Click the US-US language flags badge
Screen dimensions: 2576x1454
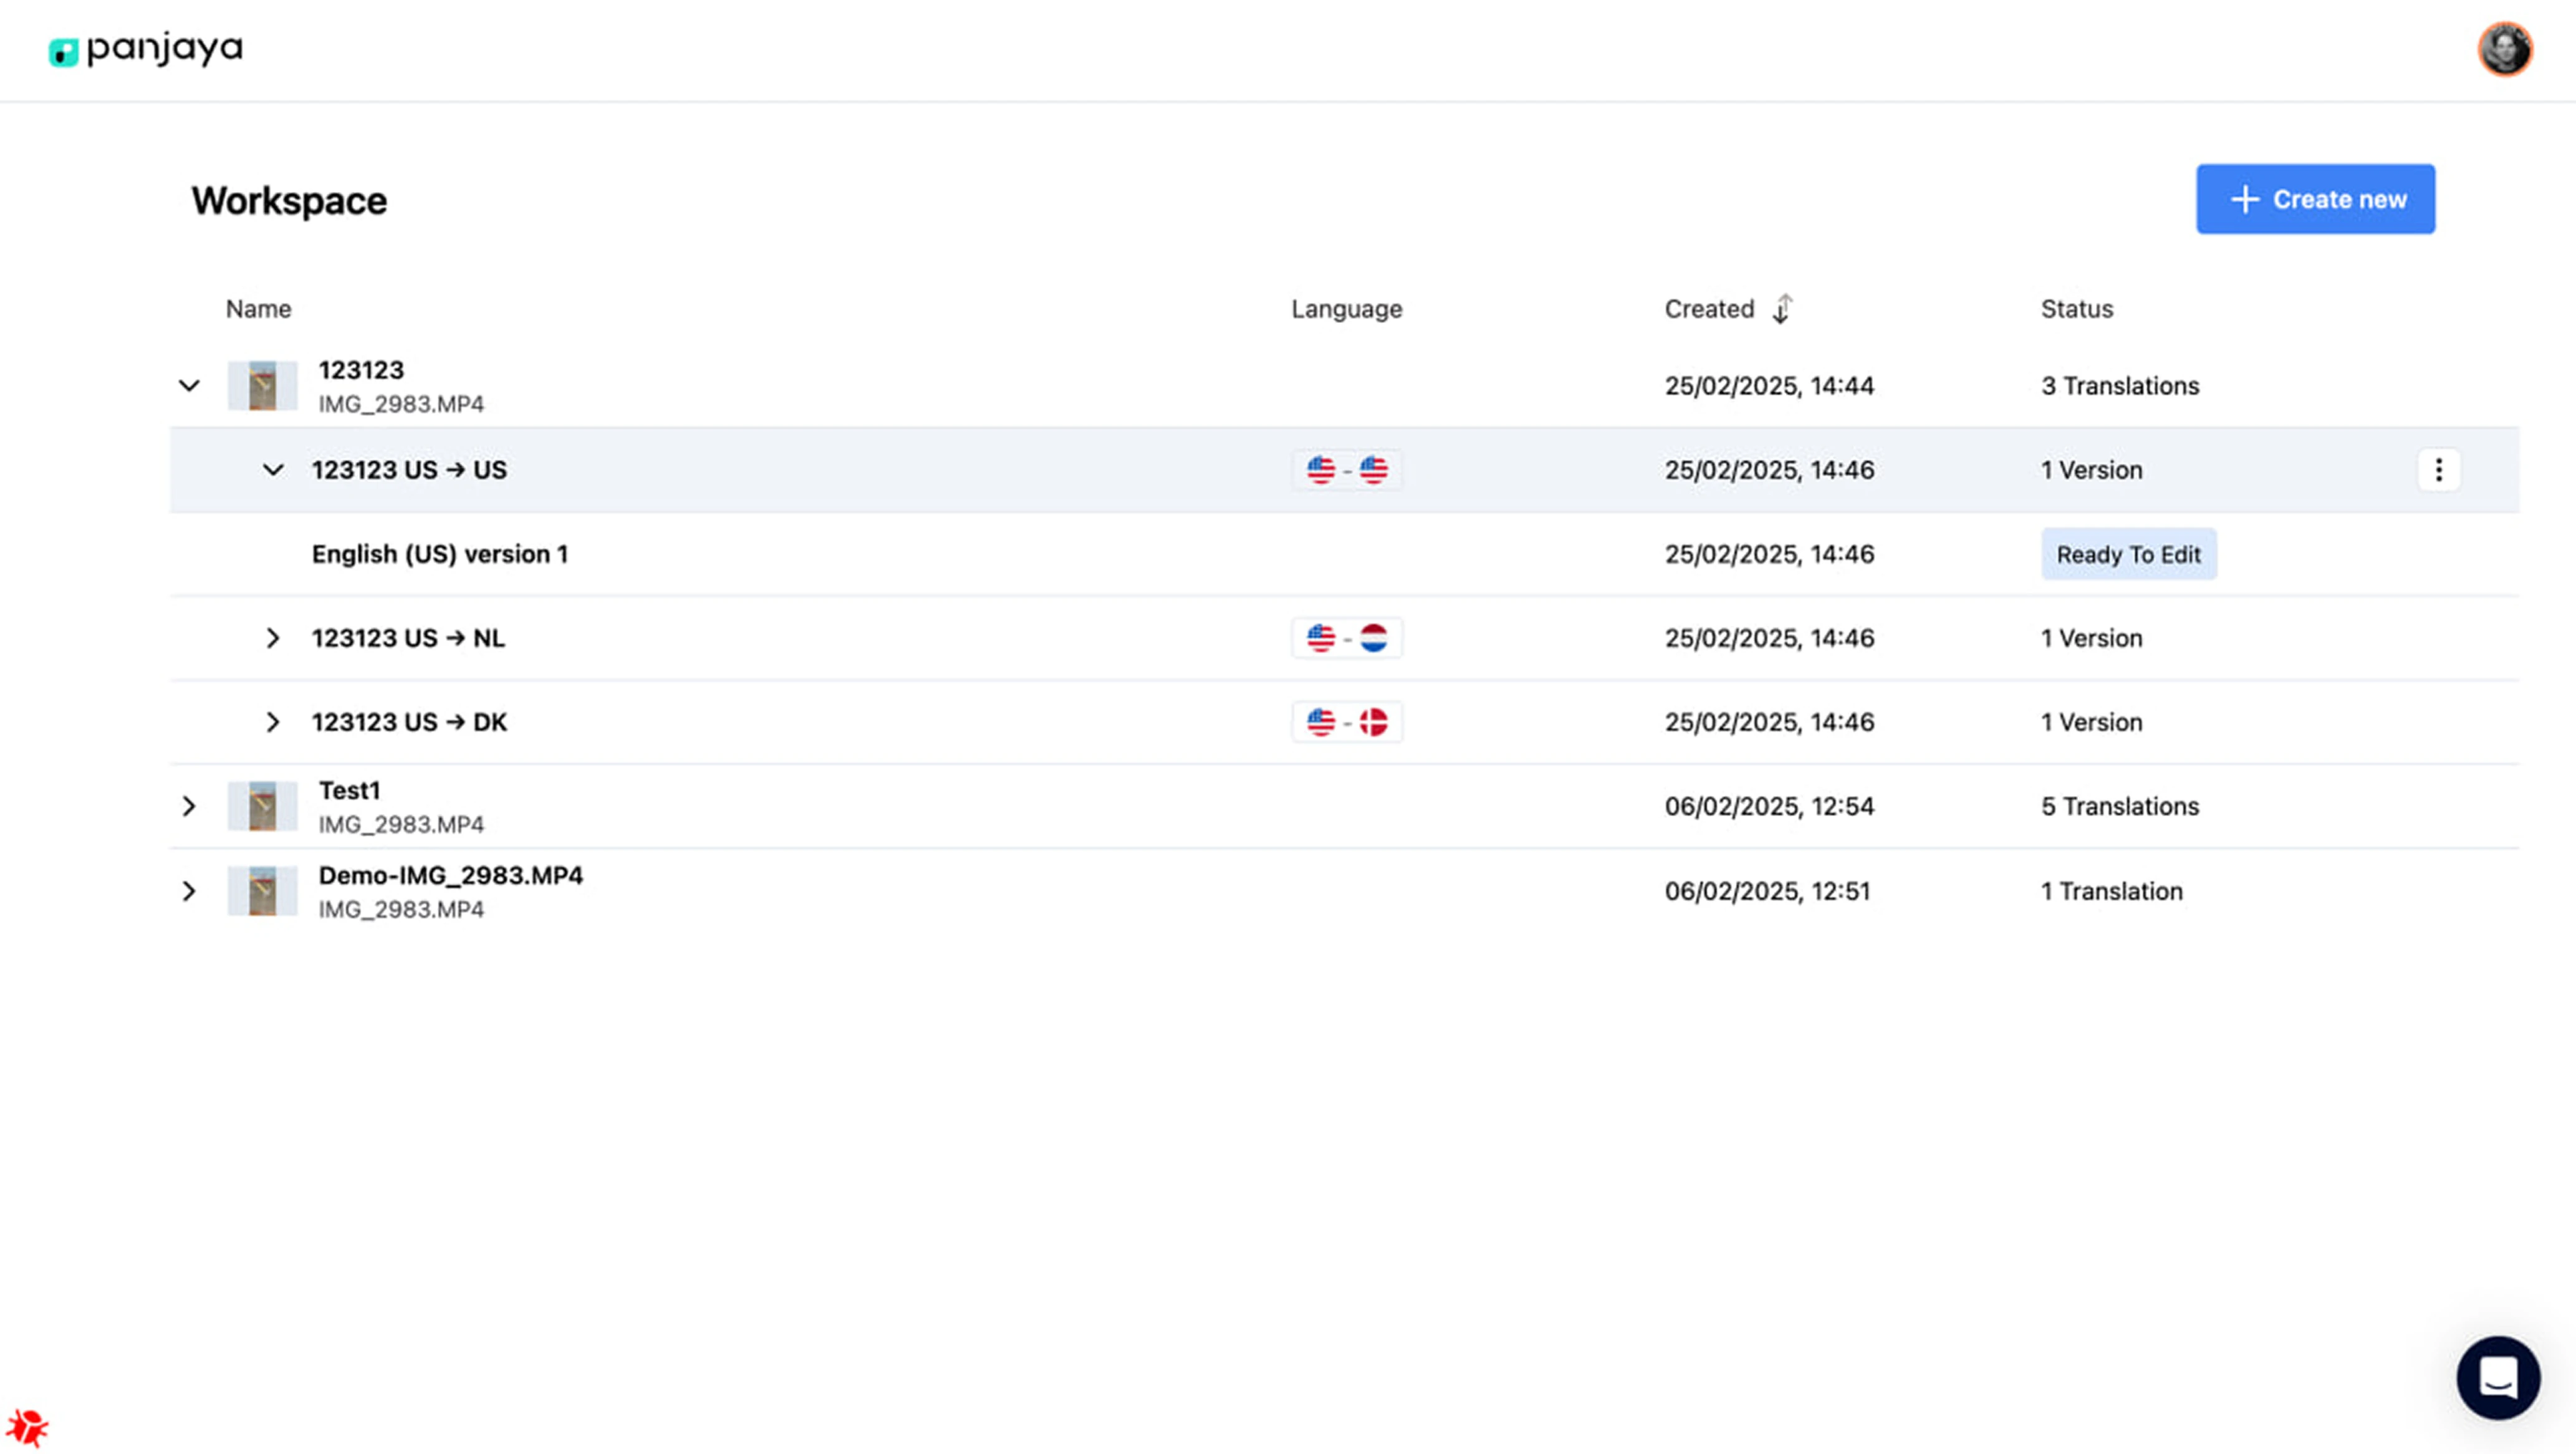point(1346,470)
